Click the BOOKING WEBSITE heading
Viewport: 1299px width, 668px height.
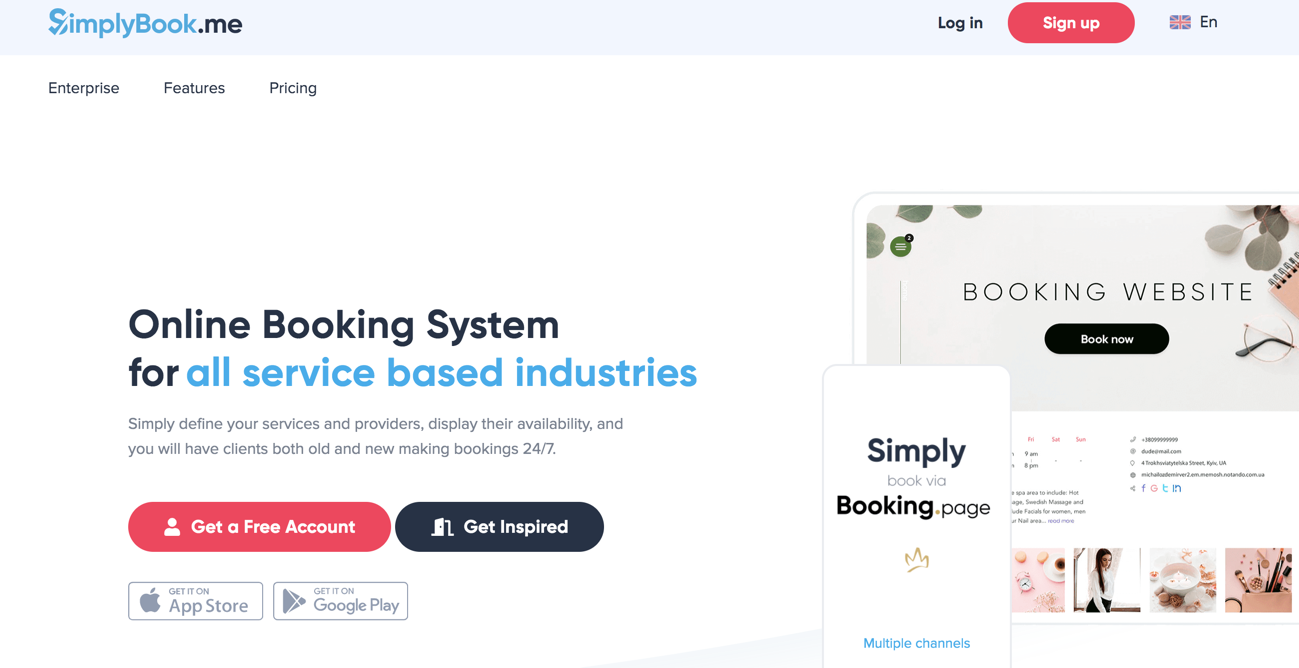[x=1108, y=292]
